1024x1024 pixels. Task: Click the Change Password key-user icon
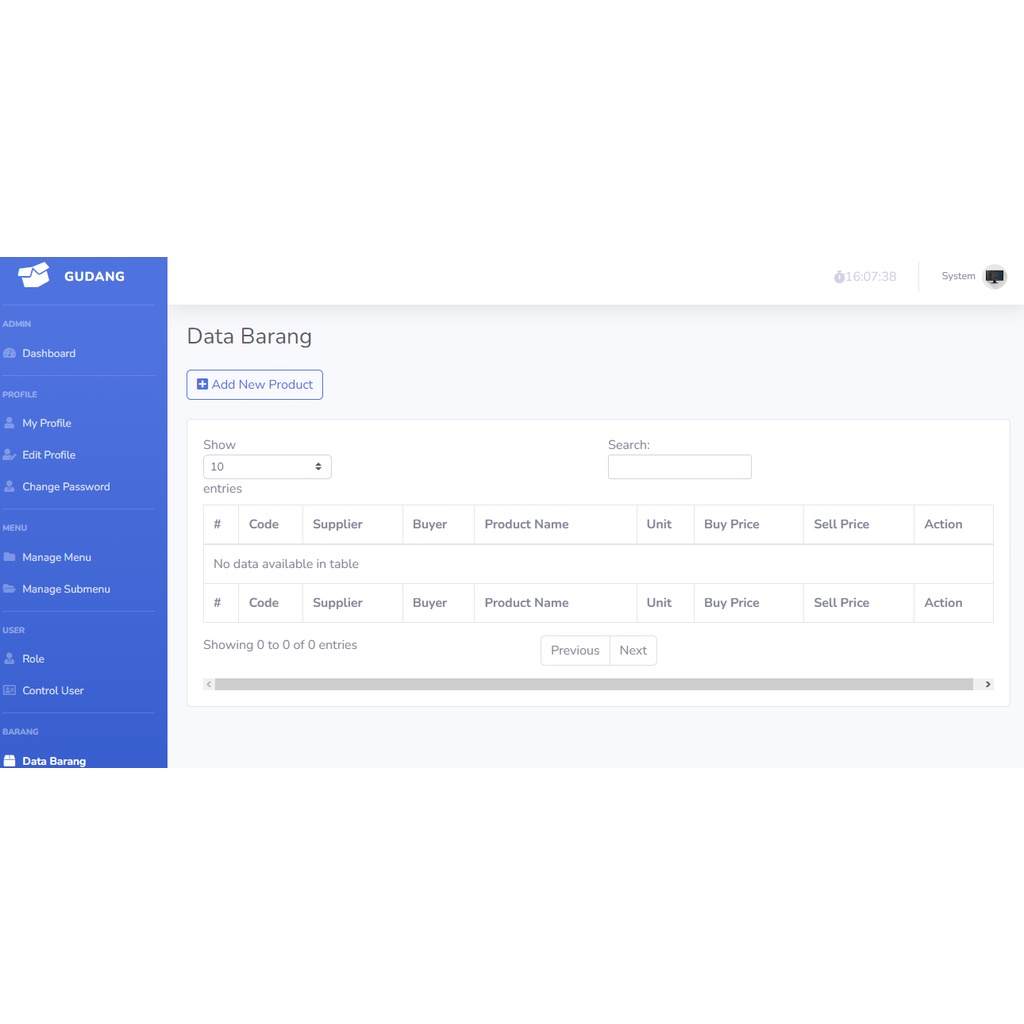[9, 487]
